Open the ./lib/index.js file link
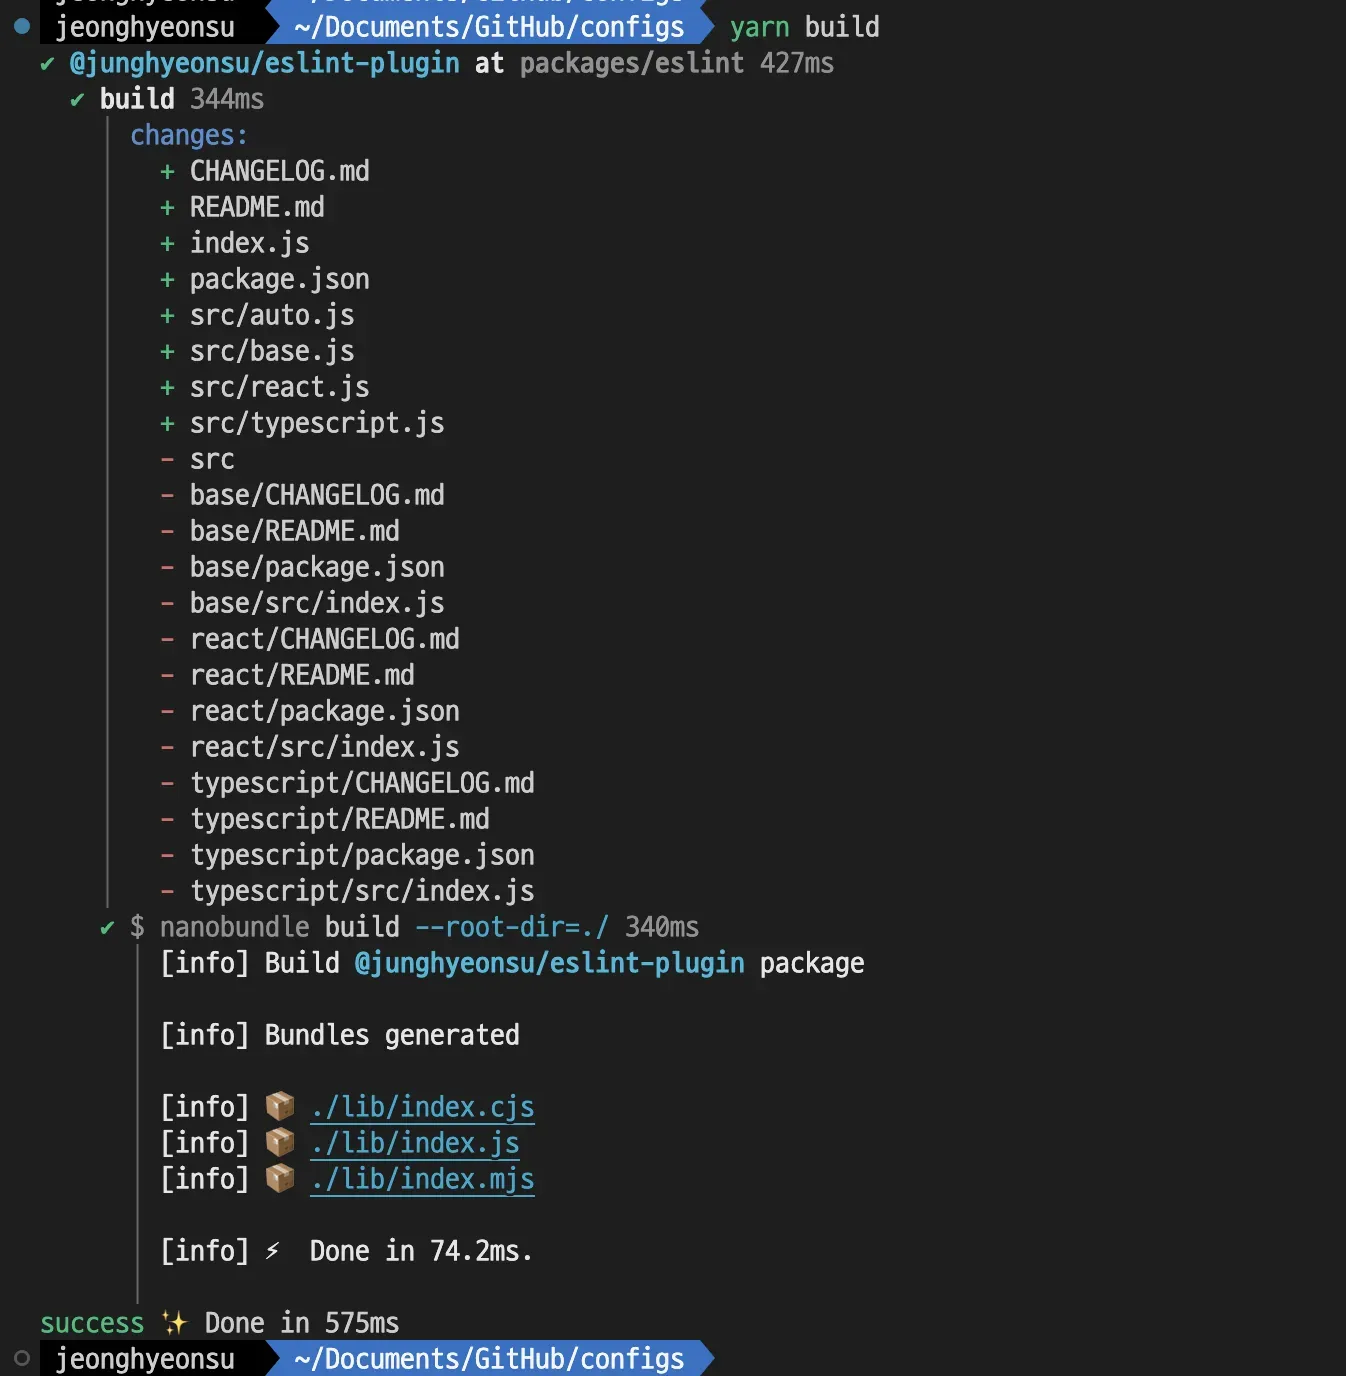The height and width of the screenshot is (1376, 1346). pyautogui.click(x=414, y=1143)
